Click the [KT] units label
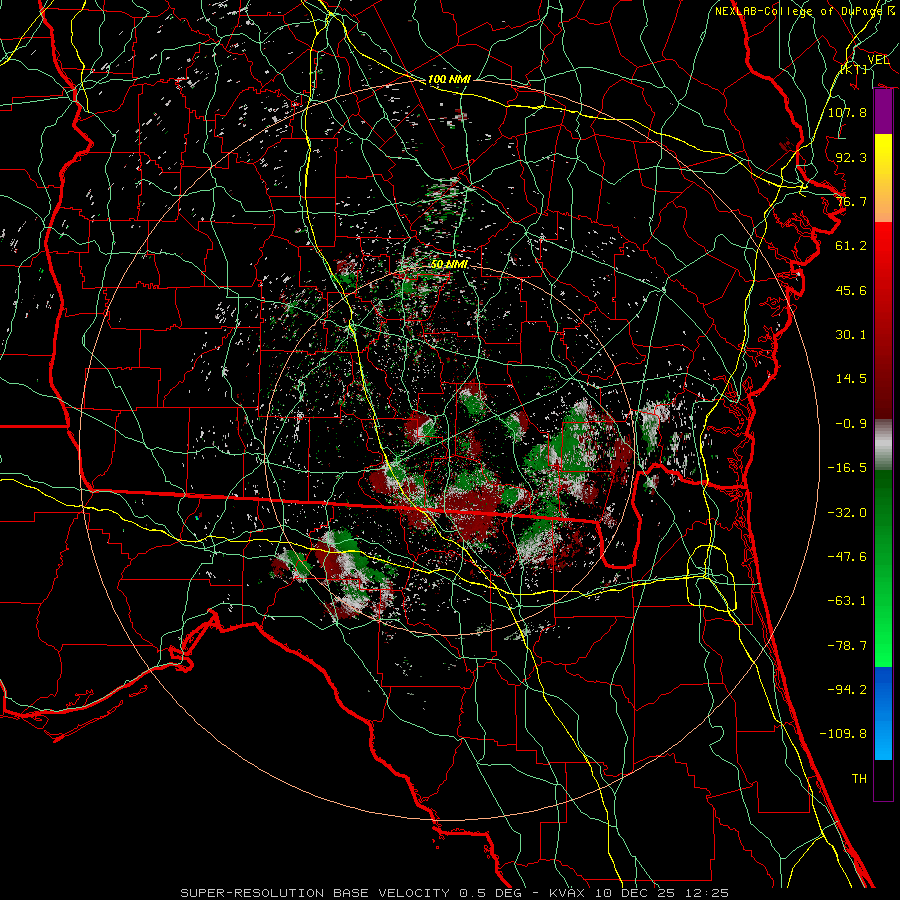 [x=854, y=70]
